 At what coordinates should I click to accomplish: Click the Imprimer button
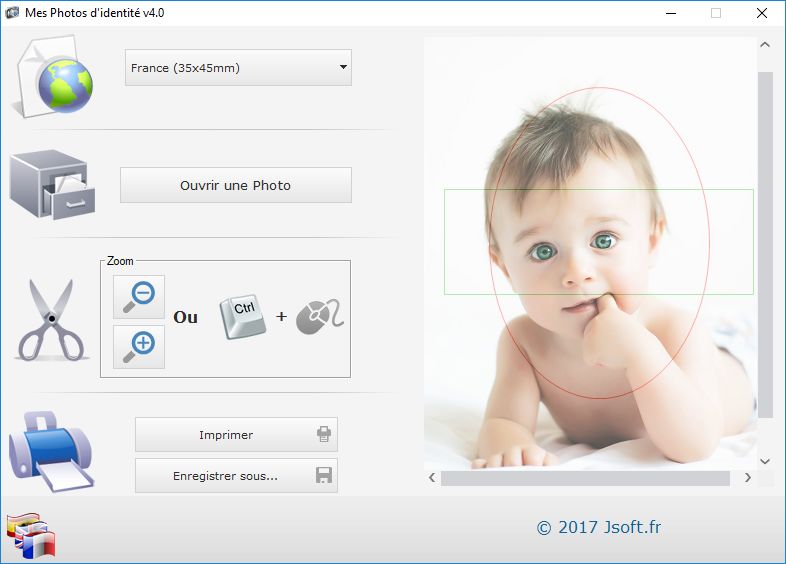[236, 435]
